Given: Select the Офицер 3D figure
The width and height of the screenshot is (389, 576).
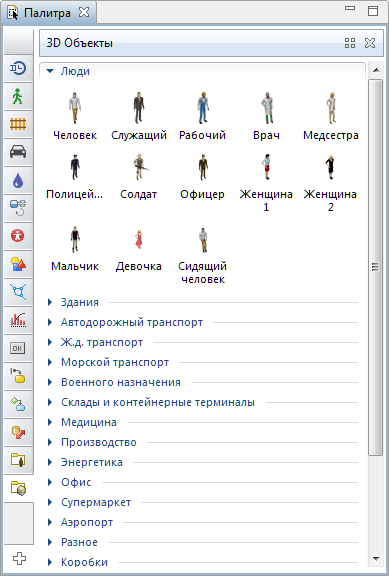Looking at the screenshot, I should (202, 177).
